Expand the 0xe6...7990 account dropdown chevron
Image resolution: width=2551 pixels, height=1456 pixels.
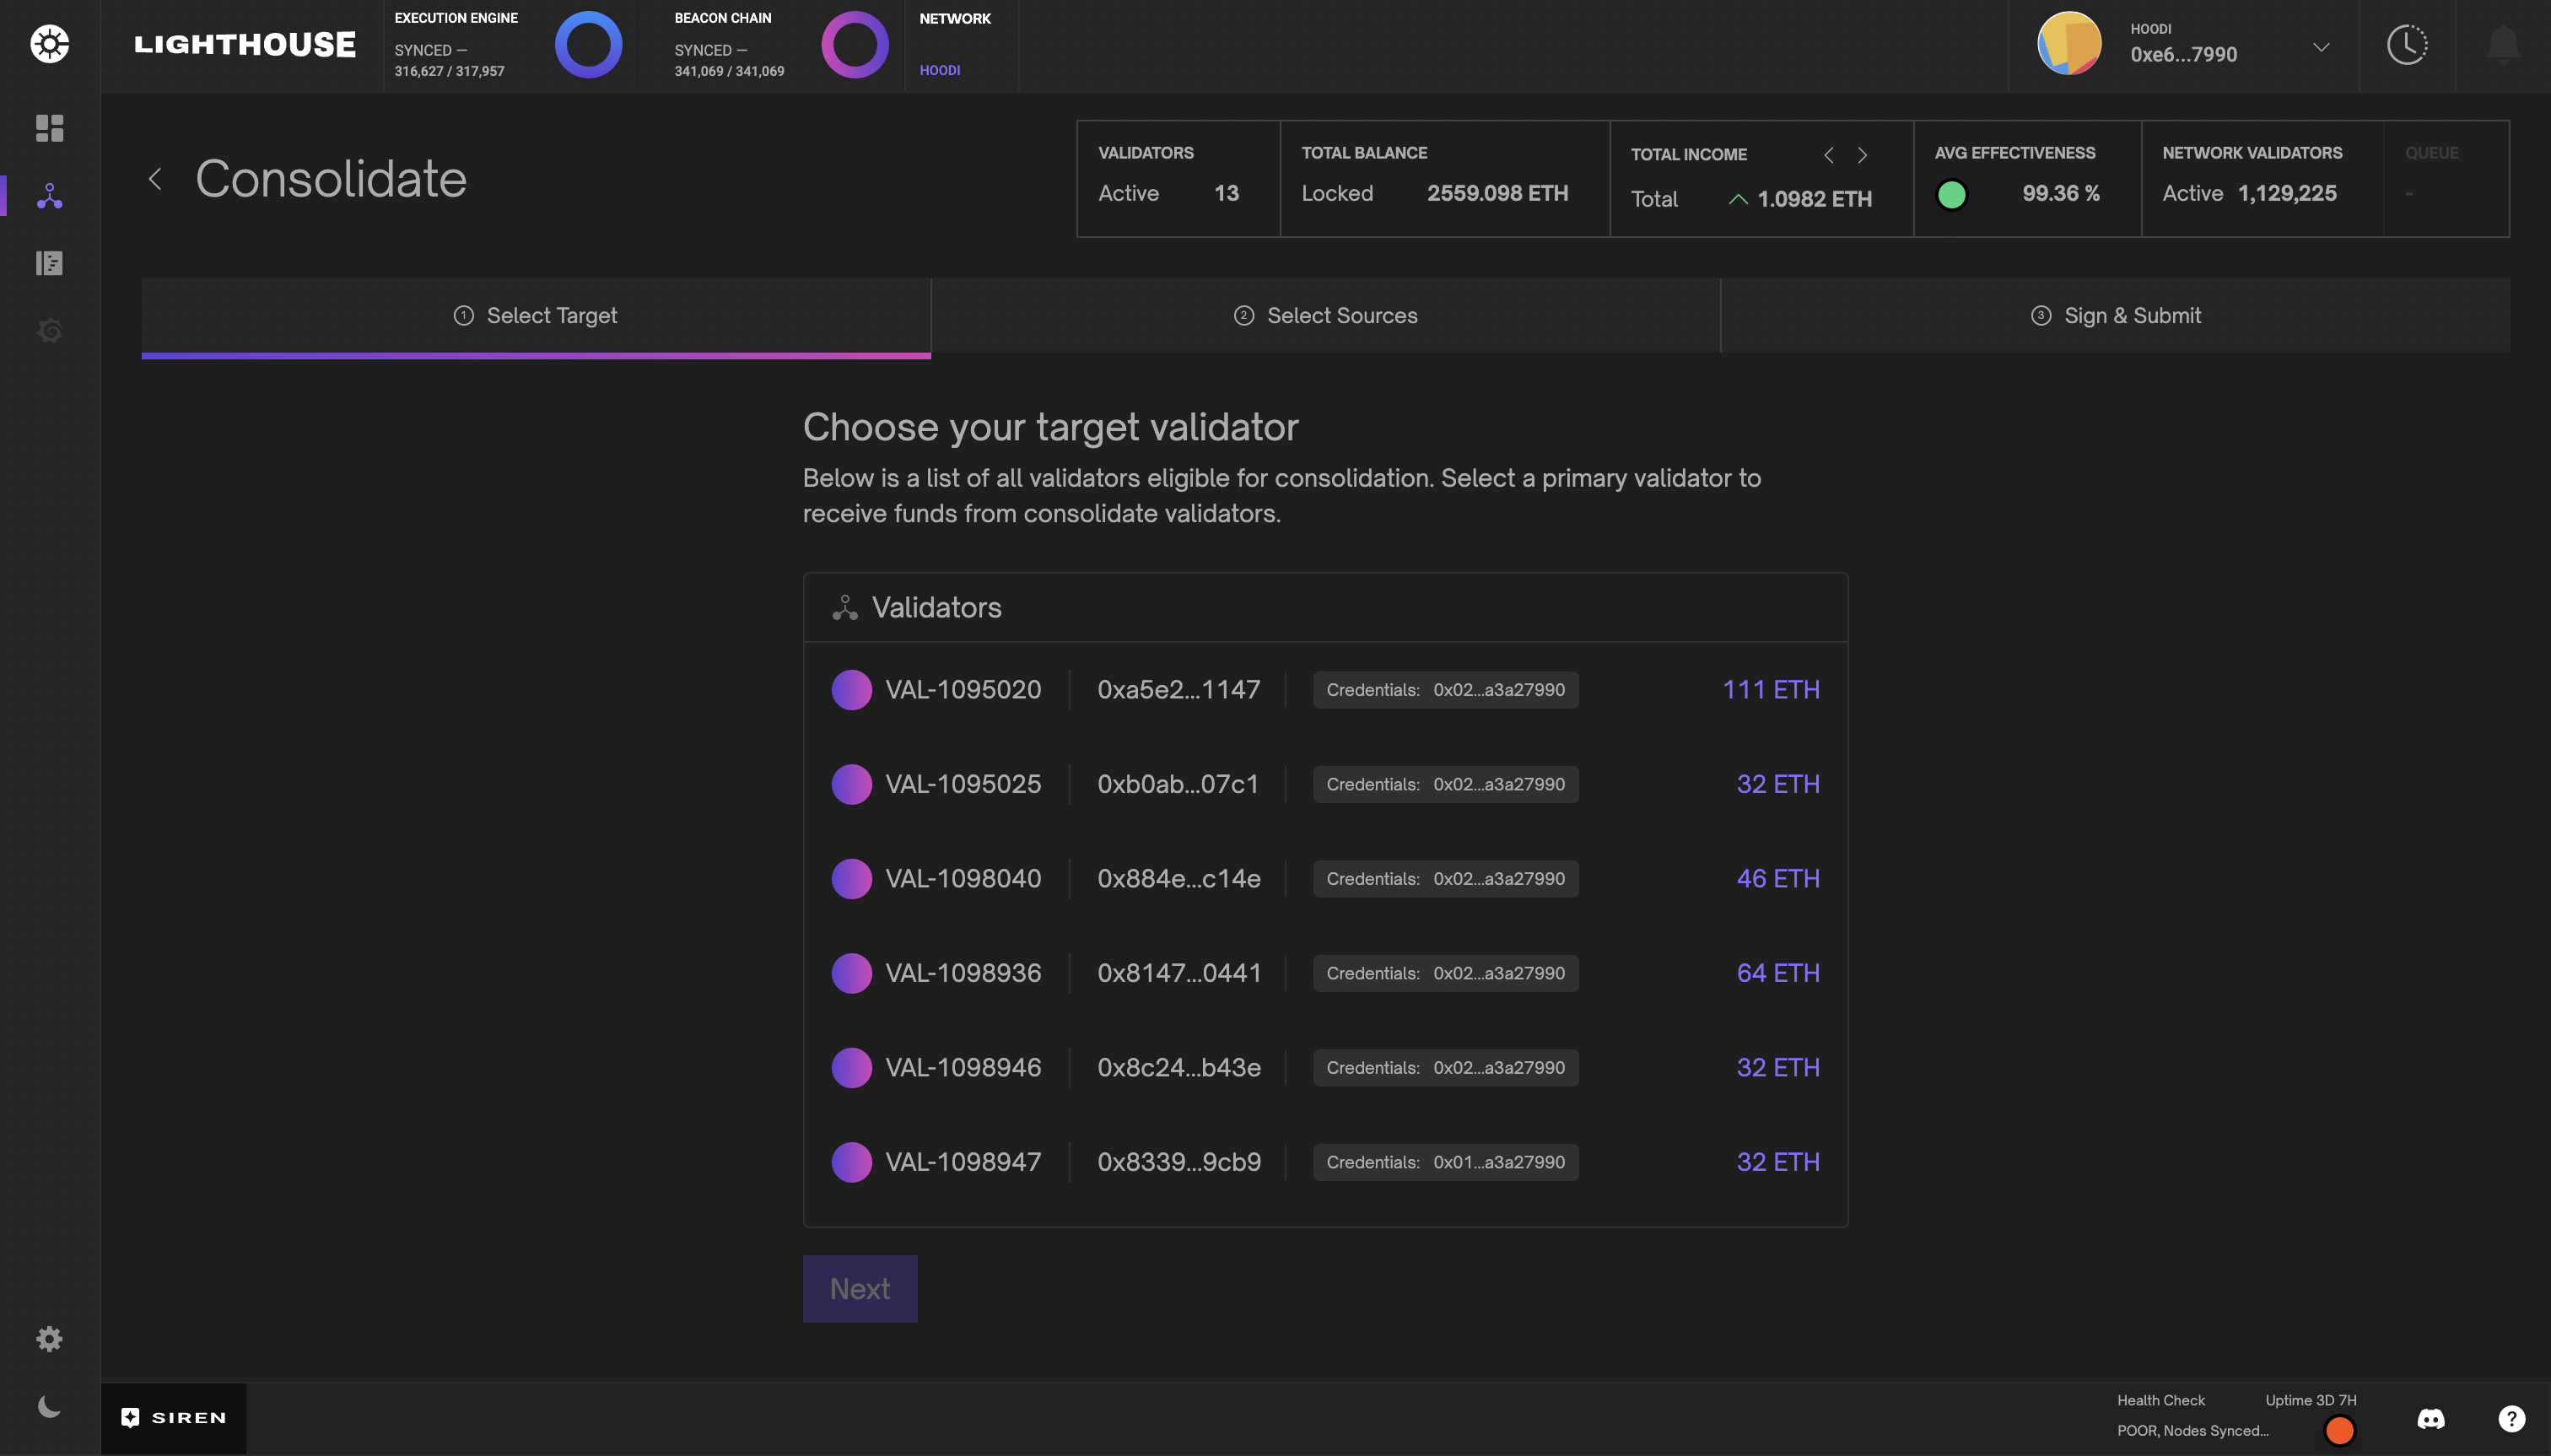(x=2321, y=46)
